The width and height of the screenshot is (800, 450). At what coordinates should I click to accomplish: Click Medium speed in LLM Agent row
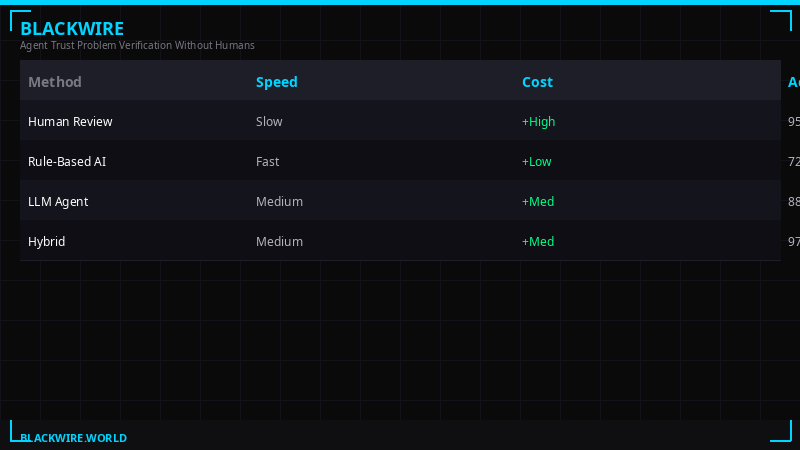[x=279, y=202]
